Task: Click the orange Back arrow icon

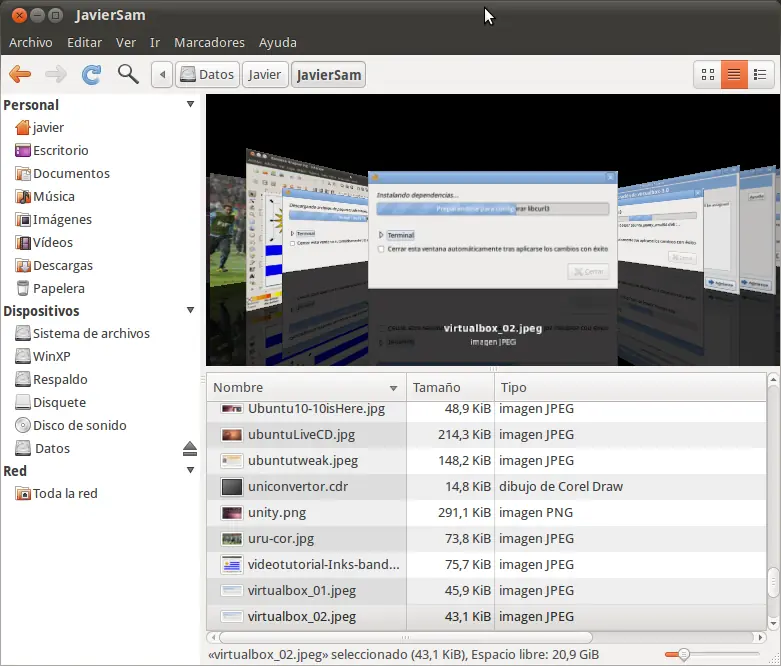Action: [x=20, y=74]
